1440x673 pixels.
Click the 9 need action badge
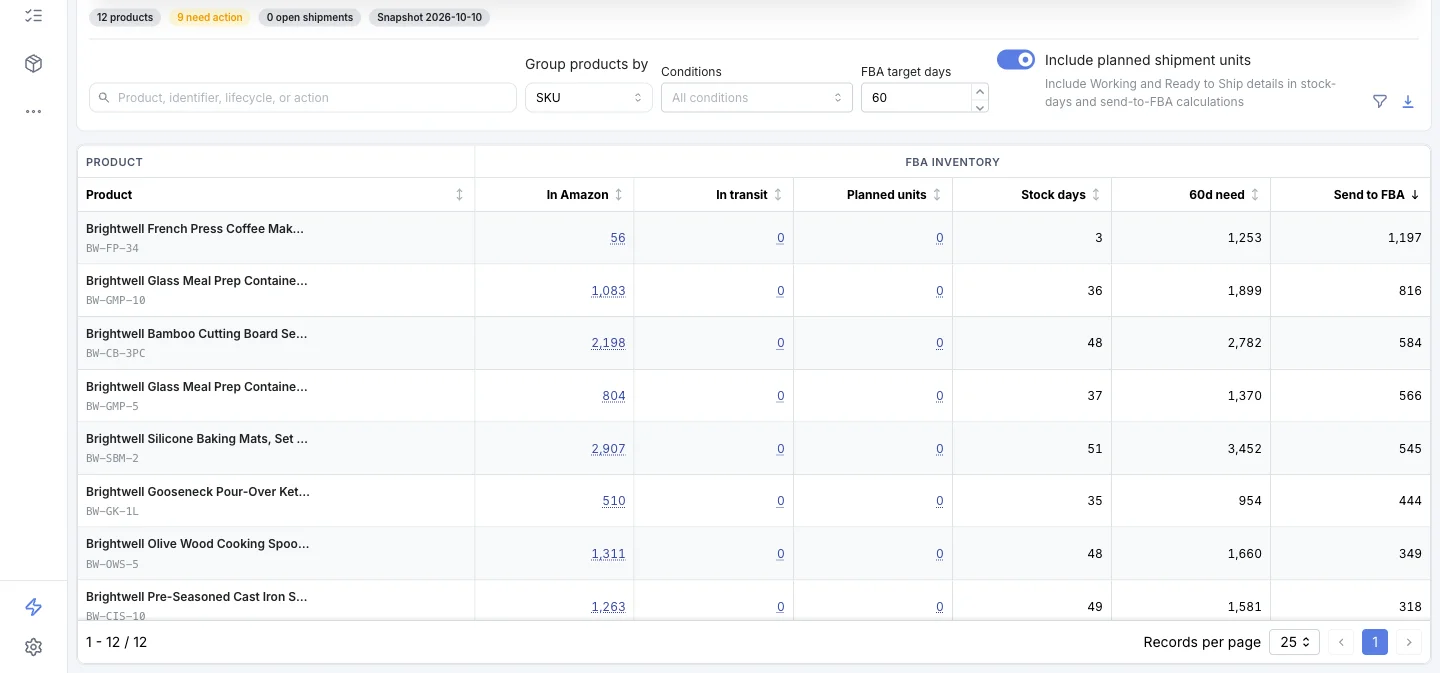(210, 17)
